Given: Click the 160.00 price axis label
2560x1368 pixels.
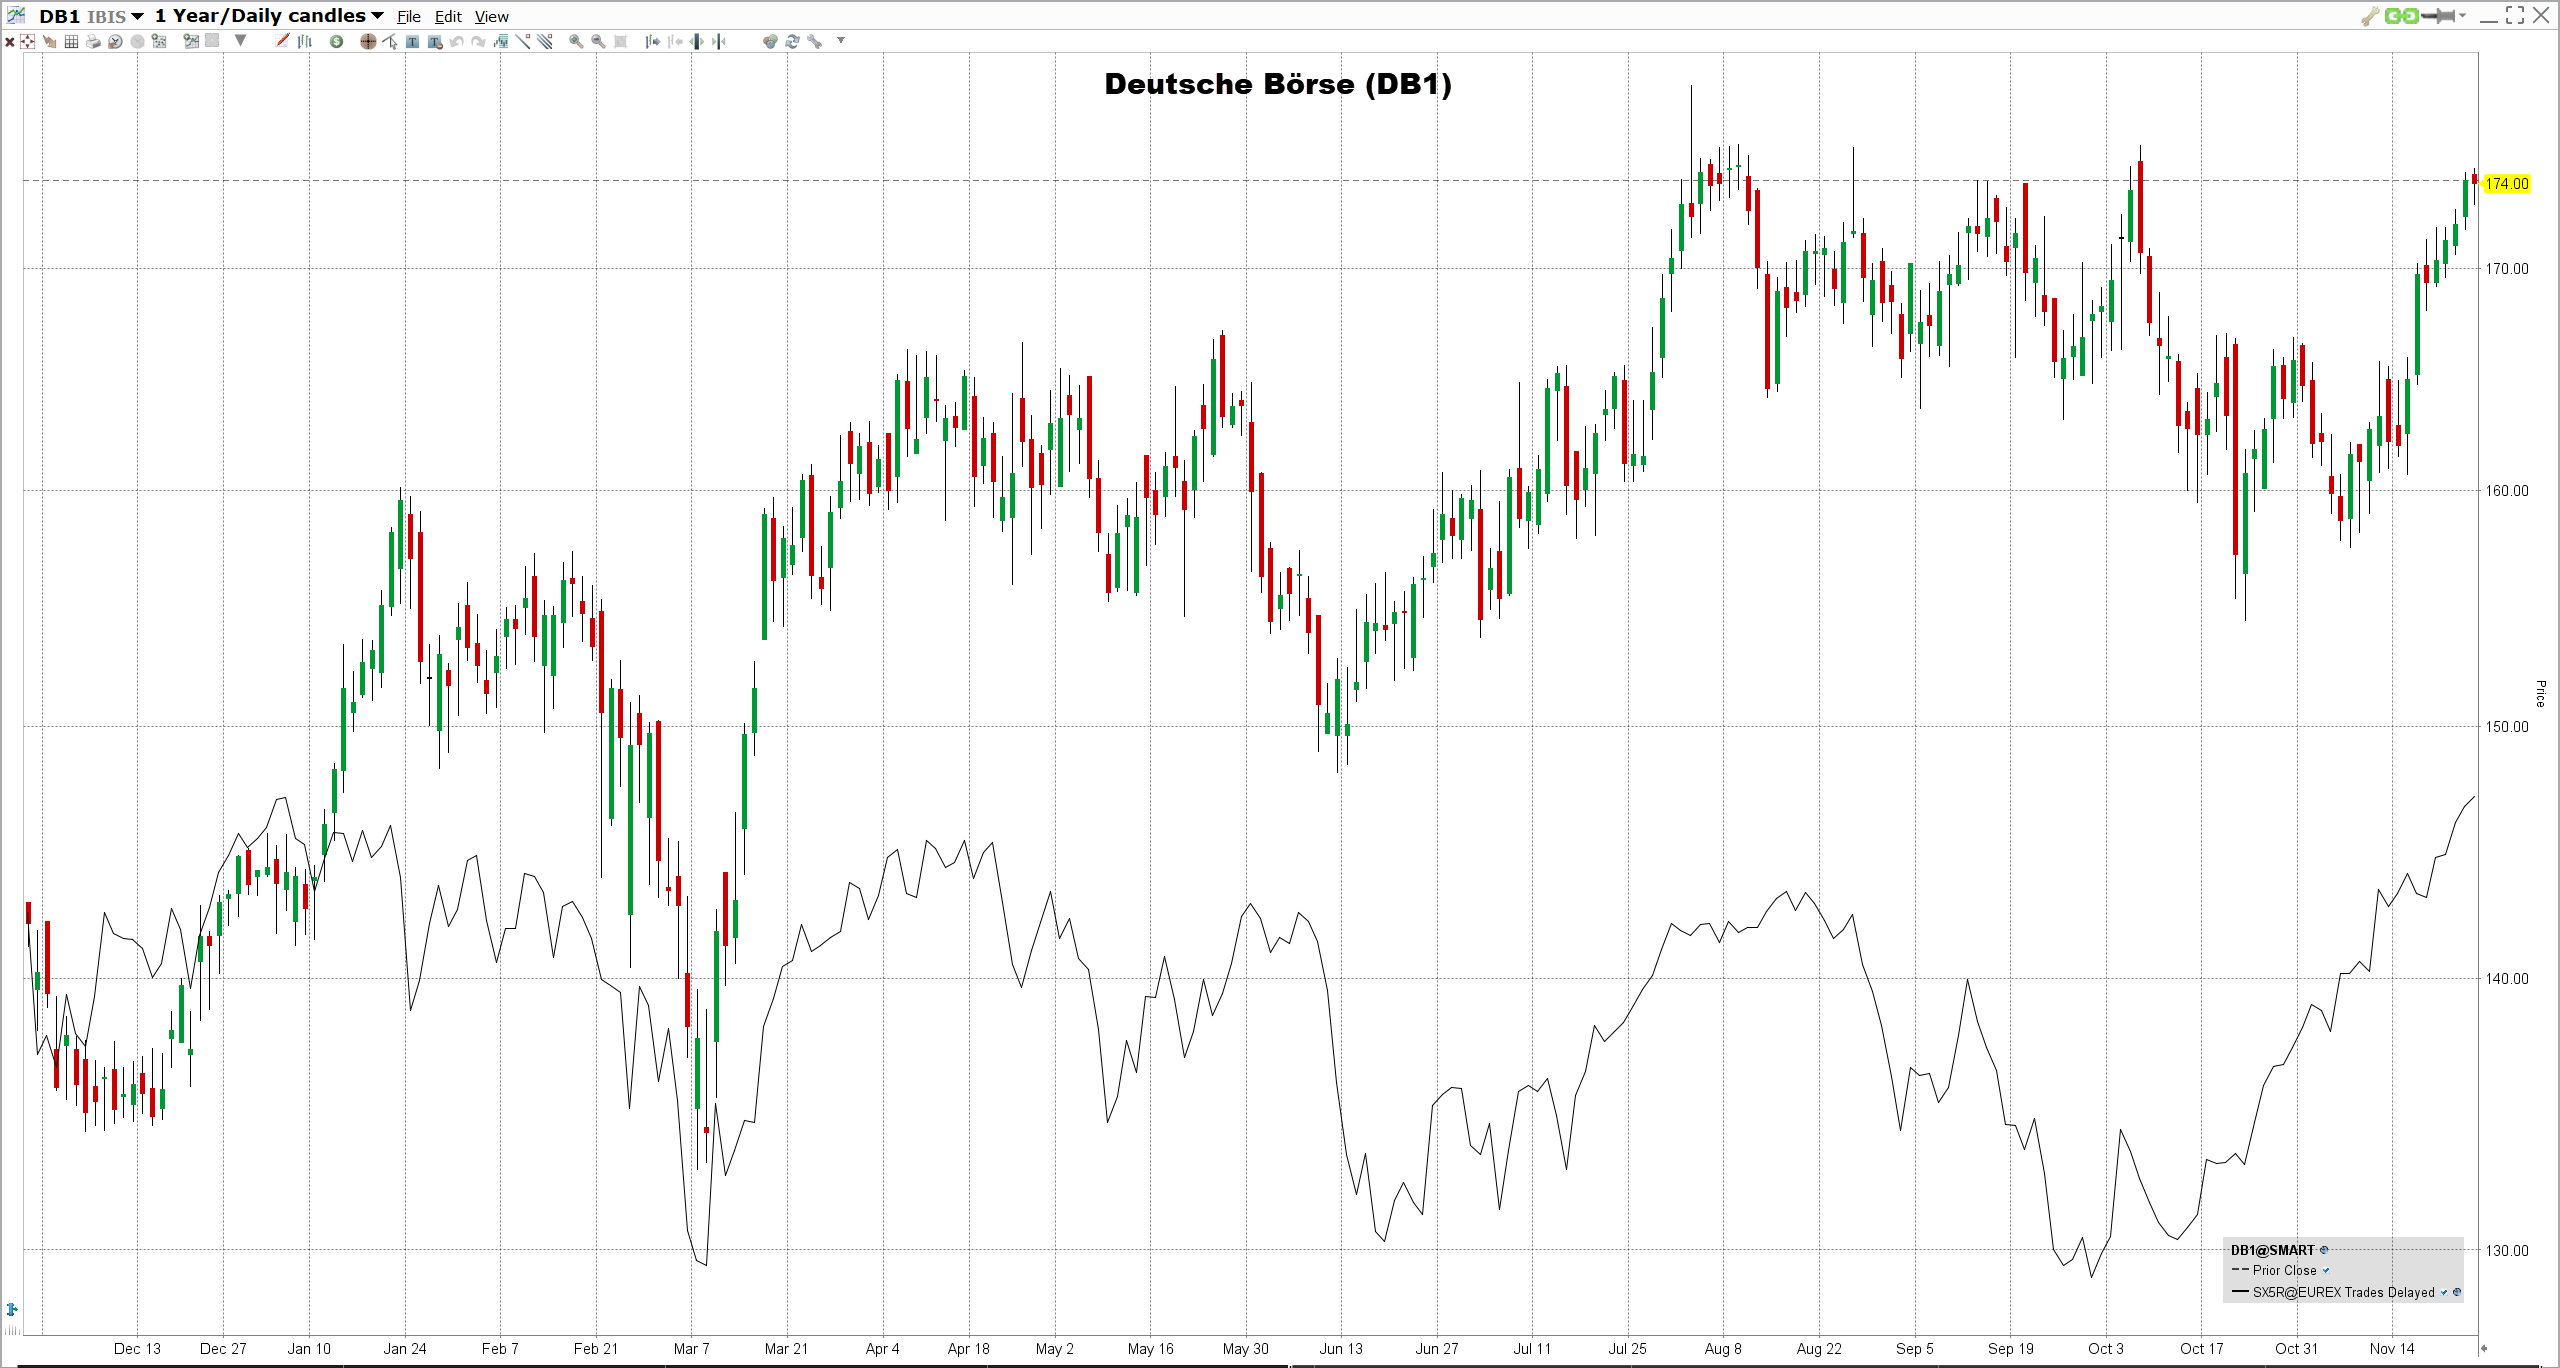Looking at the screenshot, I should pyautogui.click(x=2507, y=491).
